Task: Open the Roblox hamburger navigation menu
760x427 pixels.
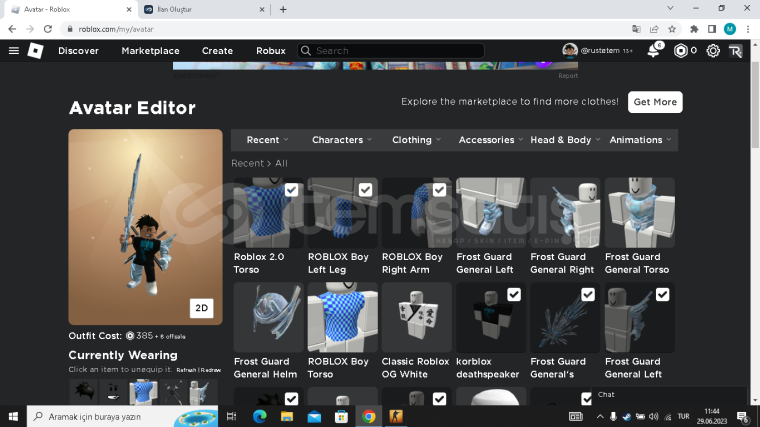Action: point(14,50)
